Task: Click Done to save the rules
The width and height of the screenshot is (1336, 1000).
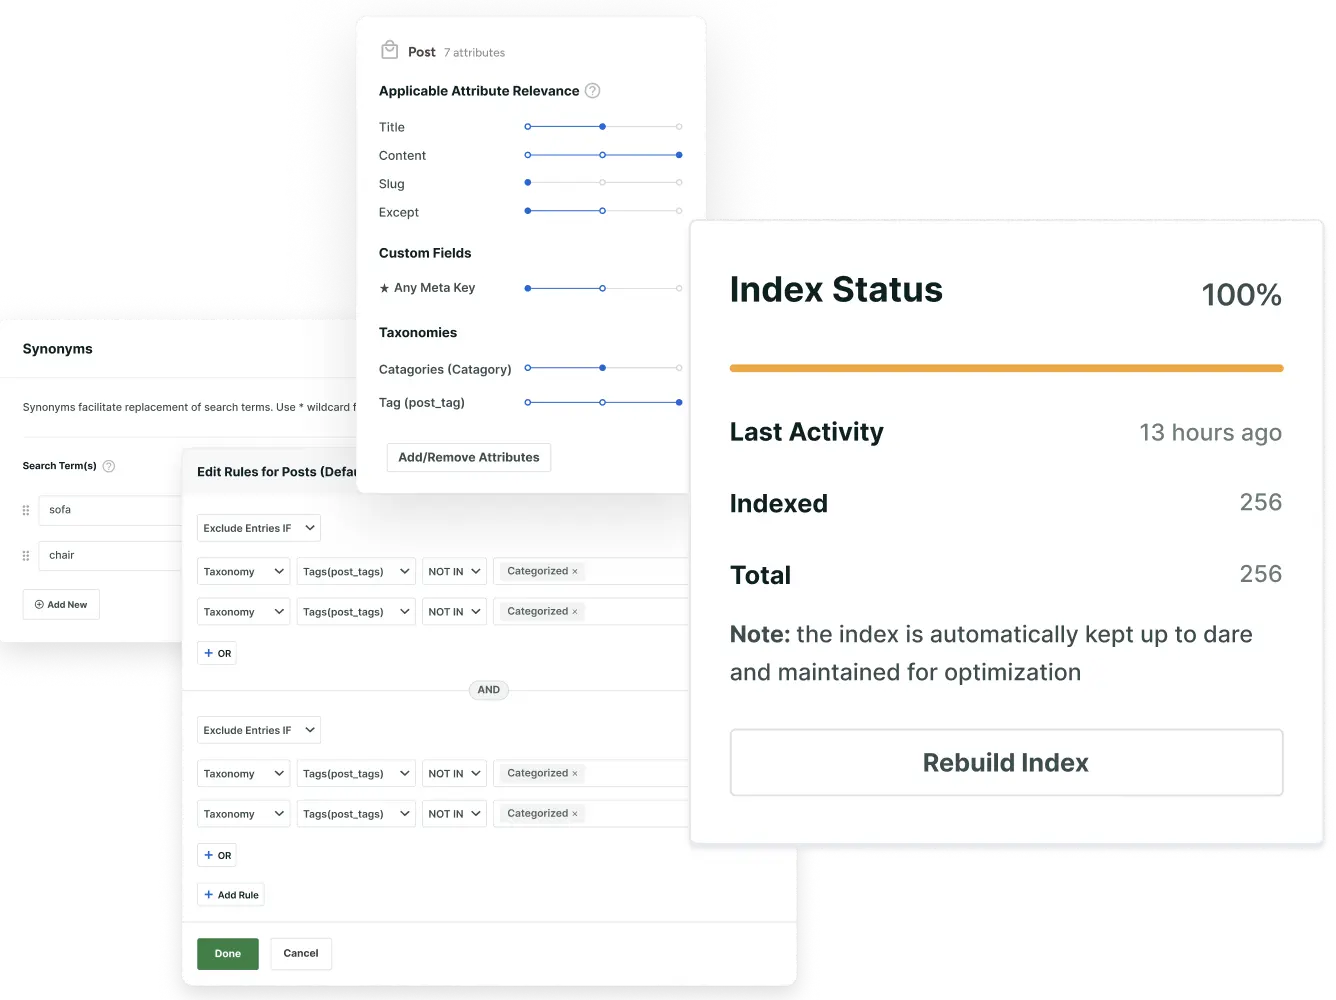Action: click(x=227, y=953)
